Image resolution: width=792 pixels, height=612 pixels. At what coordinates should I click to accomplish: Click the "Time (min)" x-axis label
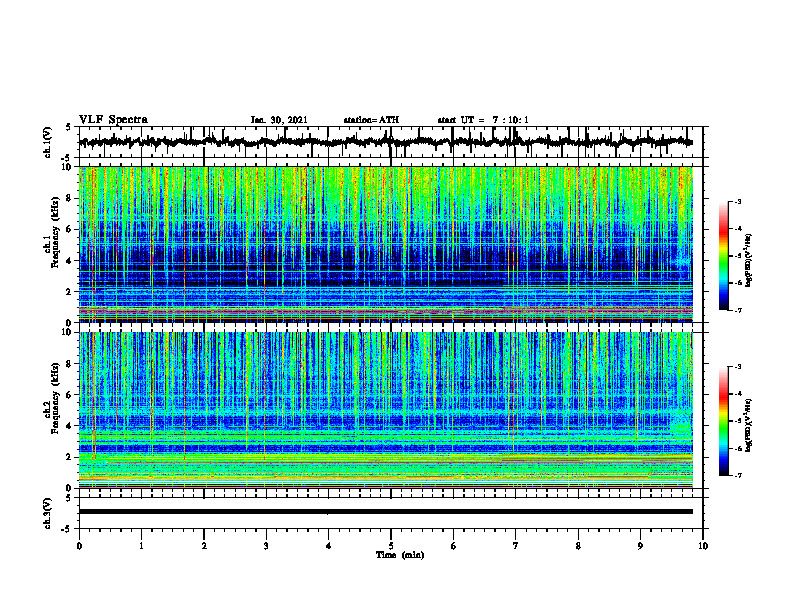[x=400, y=555]
